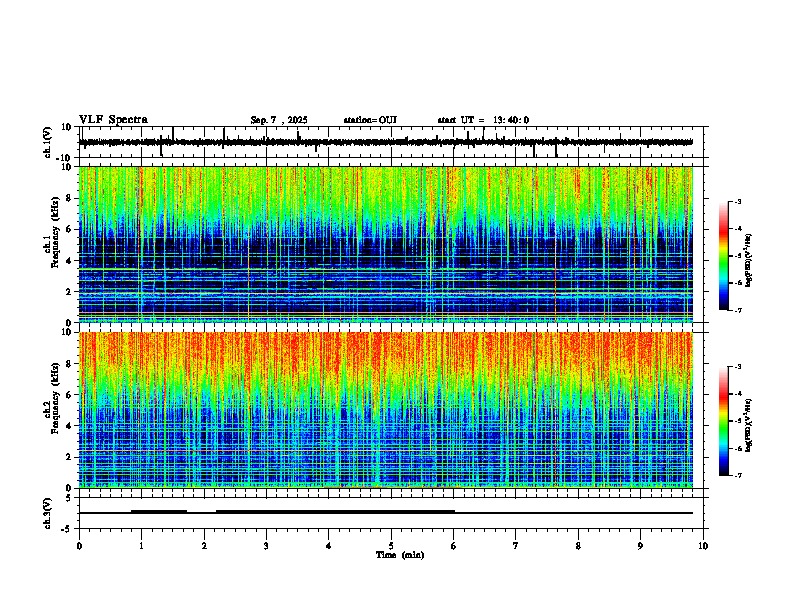Click the "6" kHz tick on ch.2 spectrogram axis

click(70, 395)
